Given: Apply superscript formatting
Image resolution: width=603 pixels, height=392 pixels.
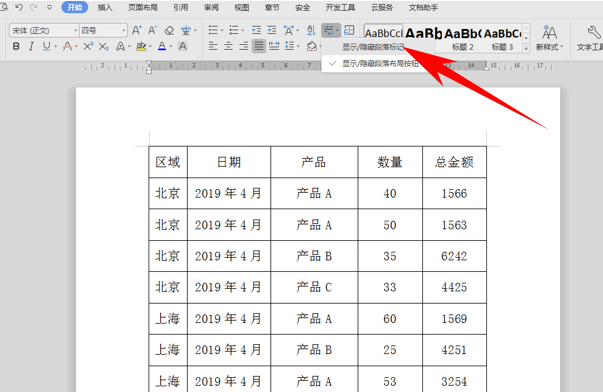Looking at the screenshot, I should [x=88, y=47].
